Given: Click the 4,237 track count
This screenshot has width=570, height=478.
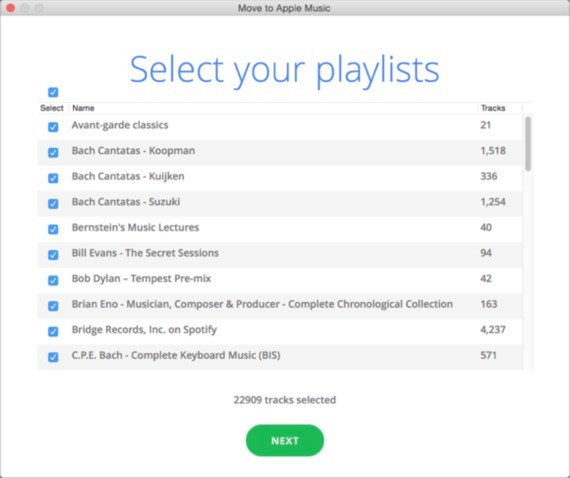Looking at the screenshot, I should coord(493,330).
